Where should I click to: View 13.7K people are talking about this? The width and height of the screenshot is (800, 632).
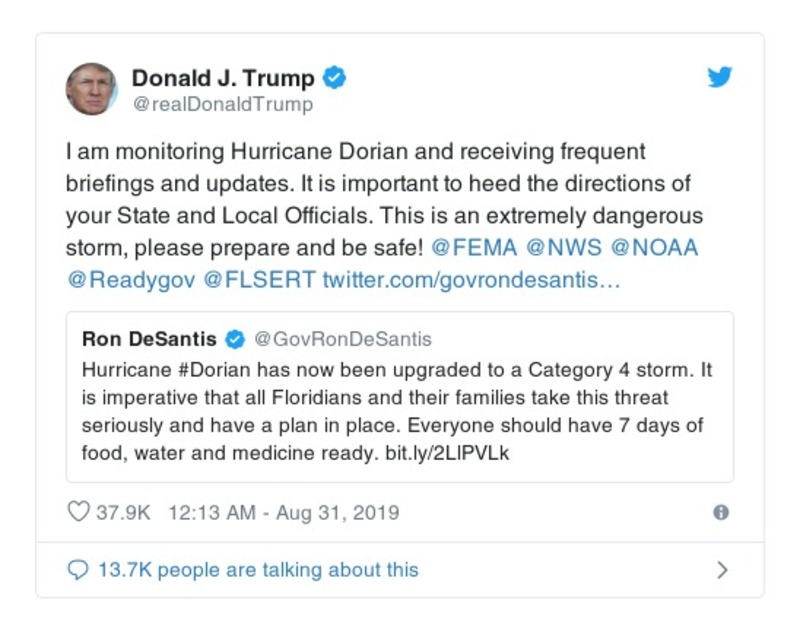point(258,570)
